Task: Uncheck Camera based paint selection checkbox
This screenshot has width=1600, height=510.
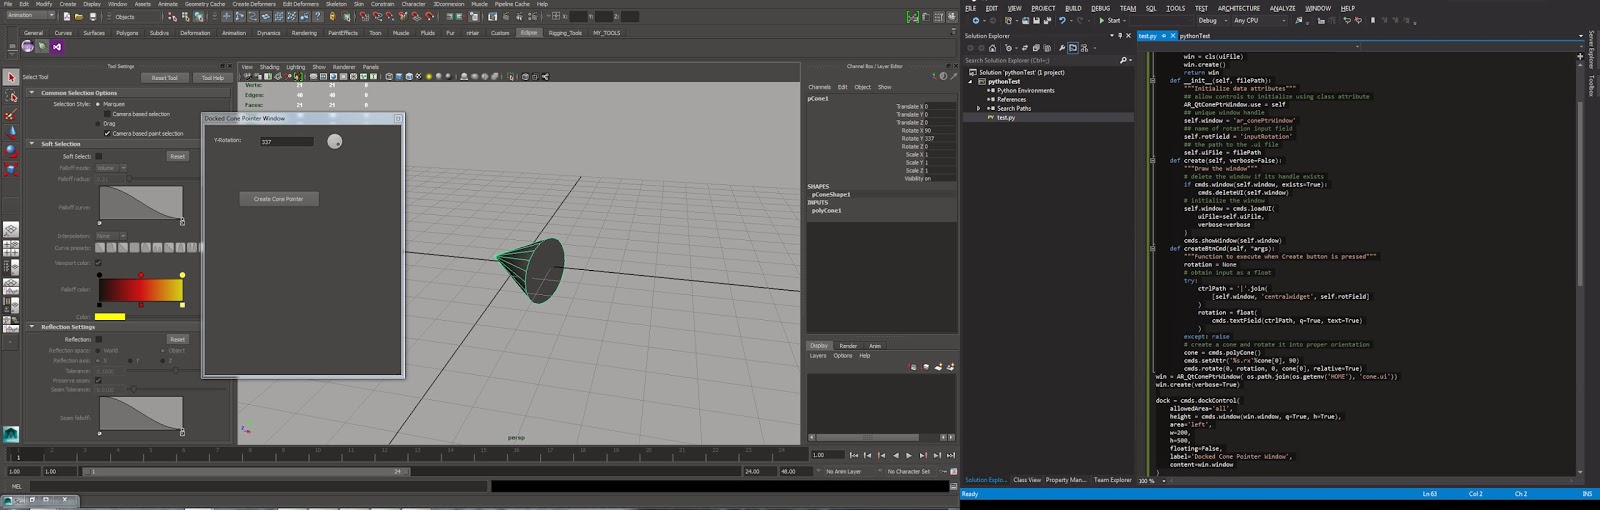Action: tap(108, 133)
